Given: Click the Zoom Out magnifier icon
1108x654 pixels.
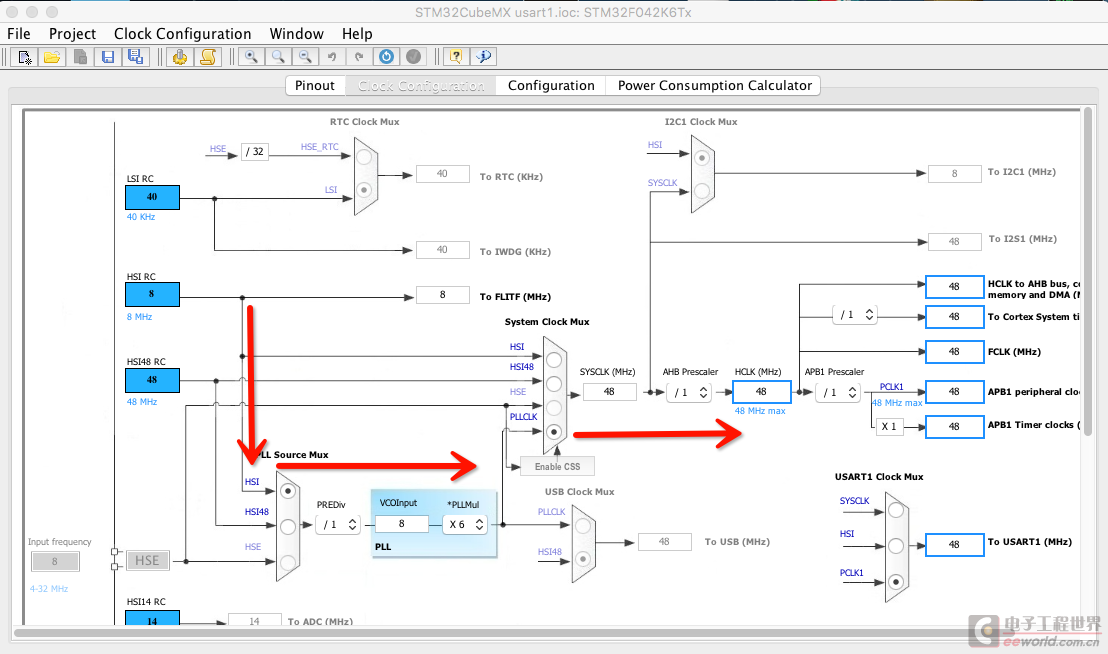Looking at the screenshot, I should point(305,57).
